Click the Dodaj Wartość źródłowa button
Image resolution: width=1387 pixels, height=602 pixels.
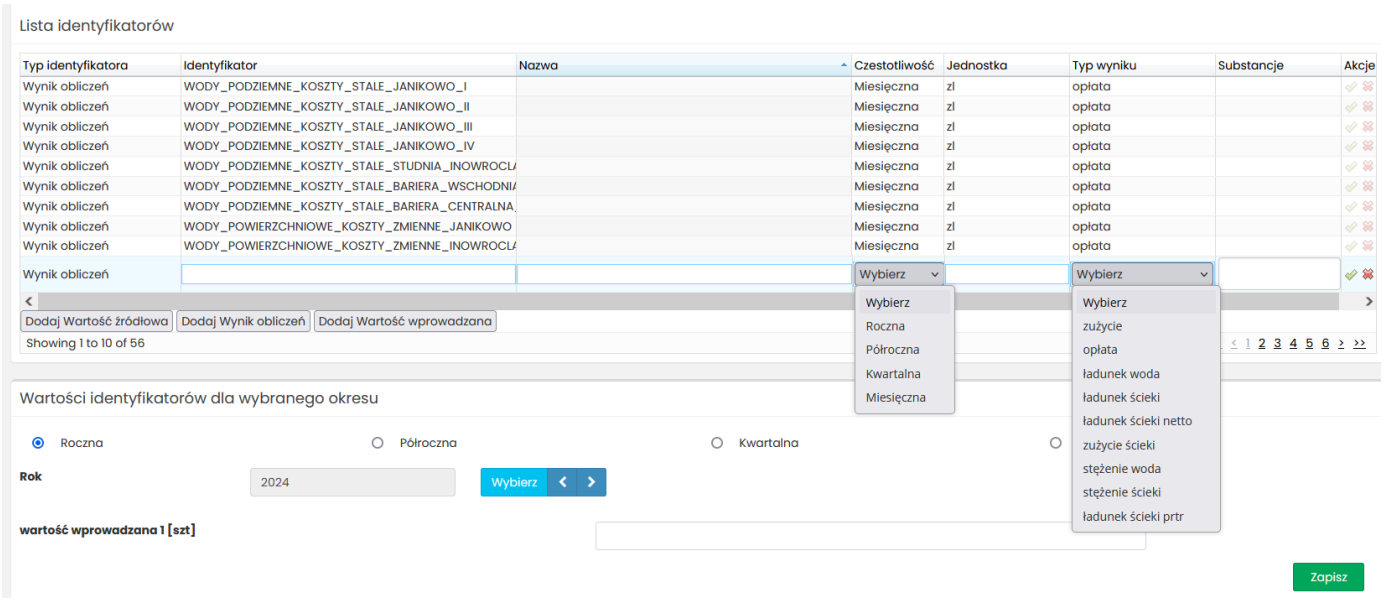coord(97,321)
